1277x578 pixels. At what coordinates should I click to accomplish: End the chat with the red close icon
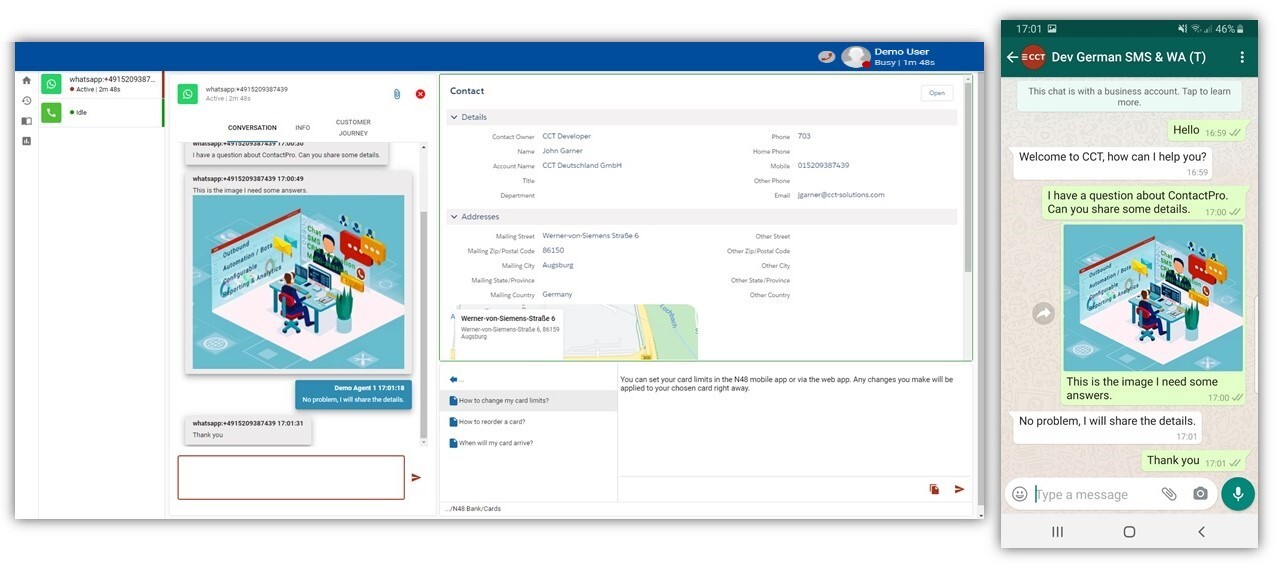[420, 94]
